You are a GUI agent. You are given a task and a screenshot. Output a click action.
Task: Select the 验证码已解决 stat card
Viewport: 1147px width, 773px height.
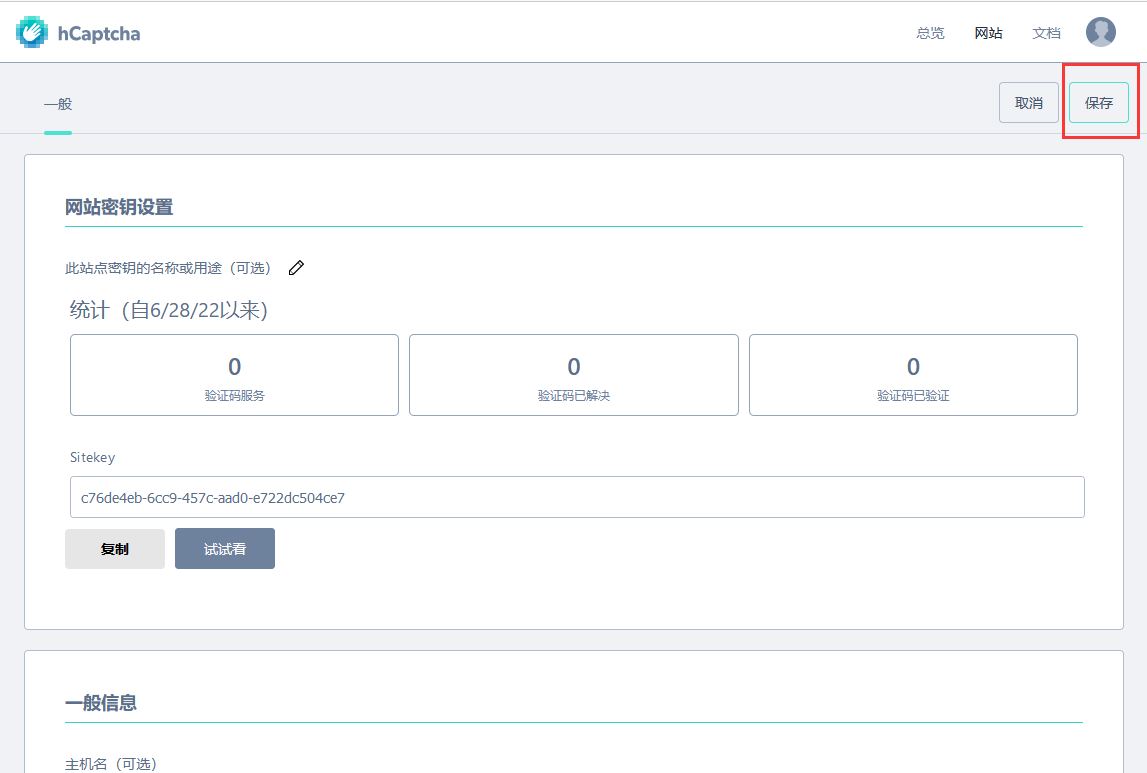click(573, 375)
